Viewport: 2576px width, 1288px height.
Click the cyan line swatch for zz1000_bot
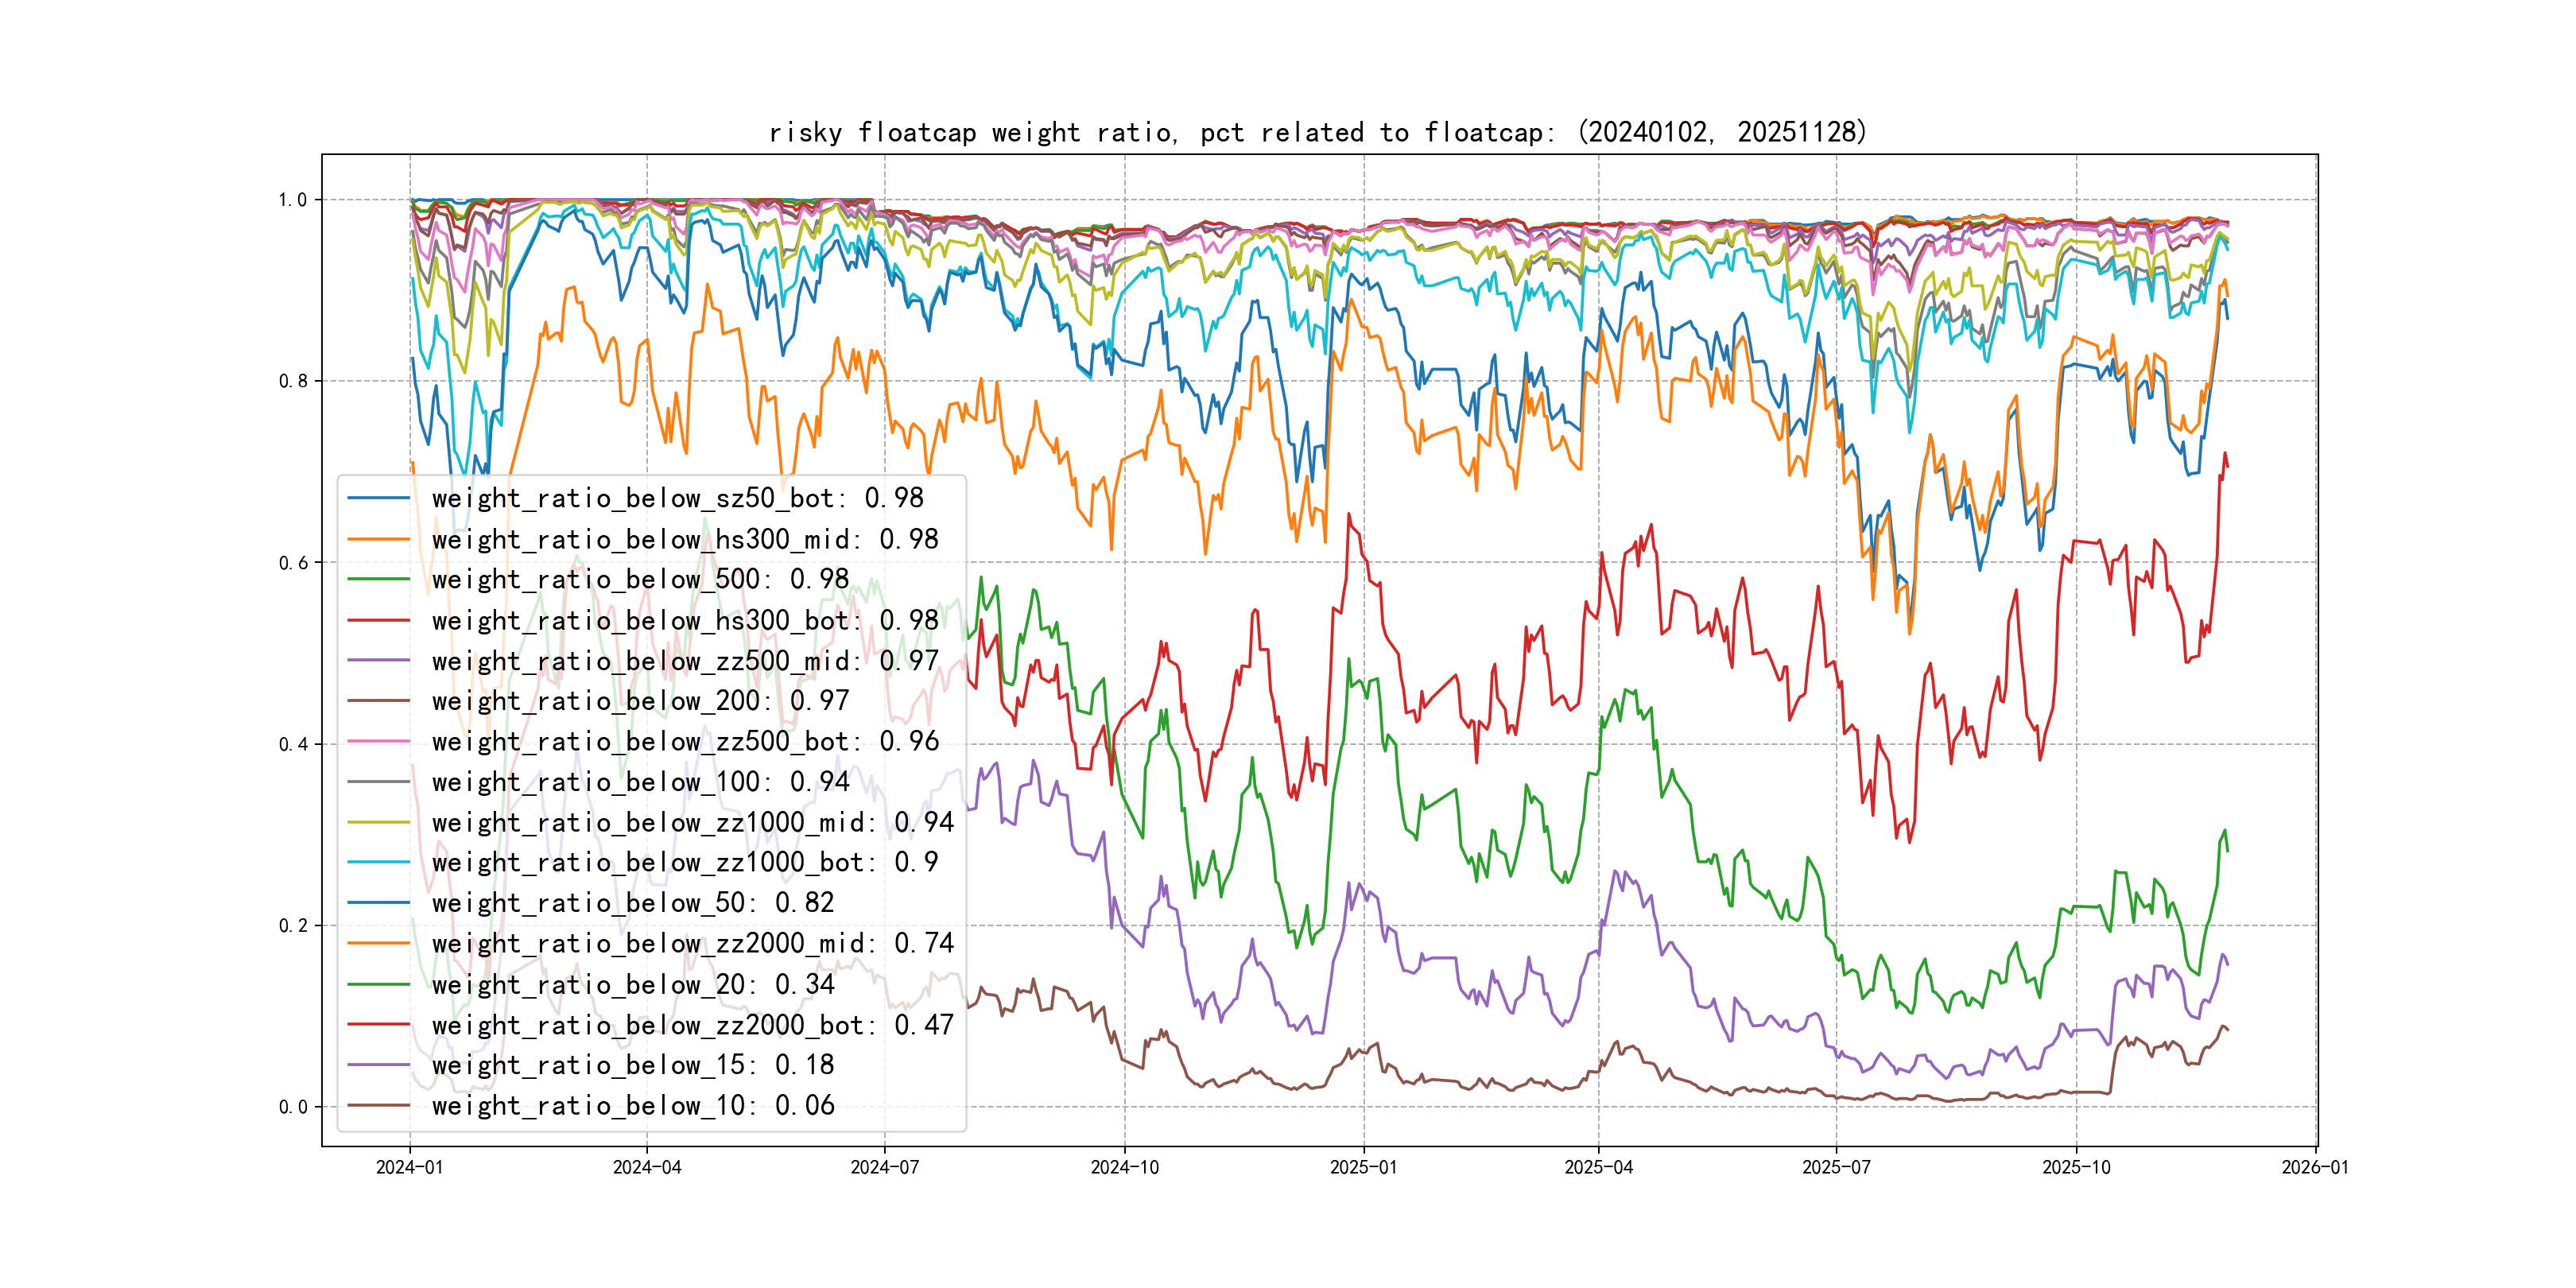pos(379,862)
